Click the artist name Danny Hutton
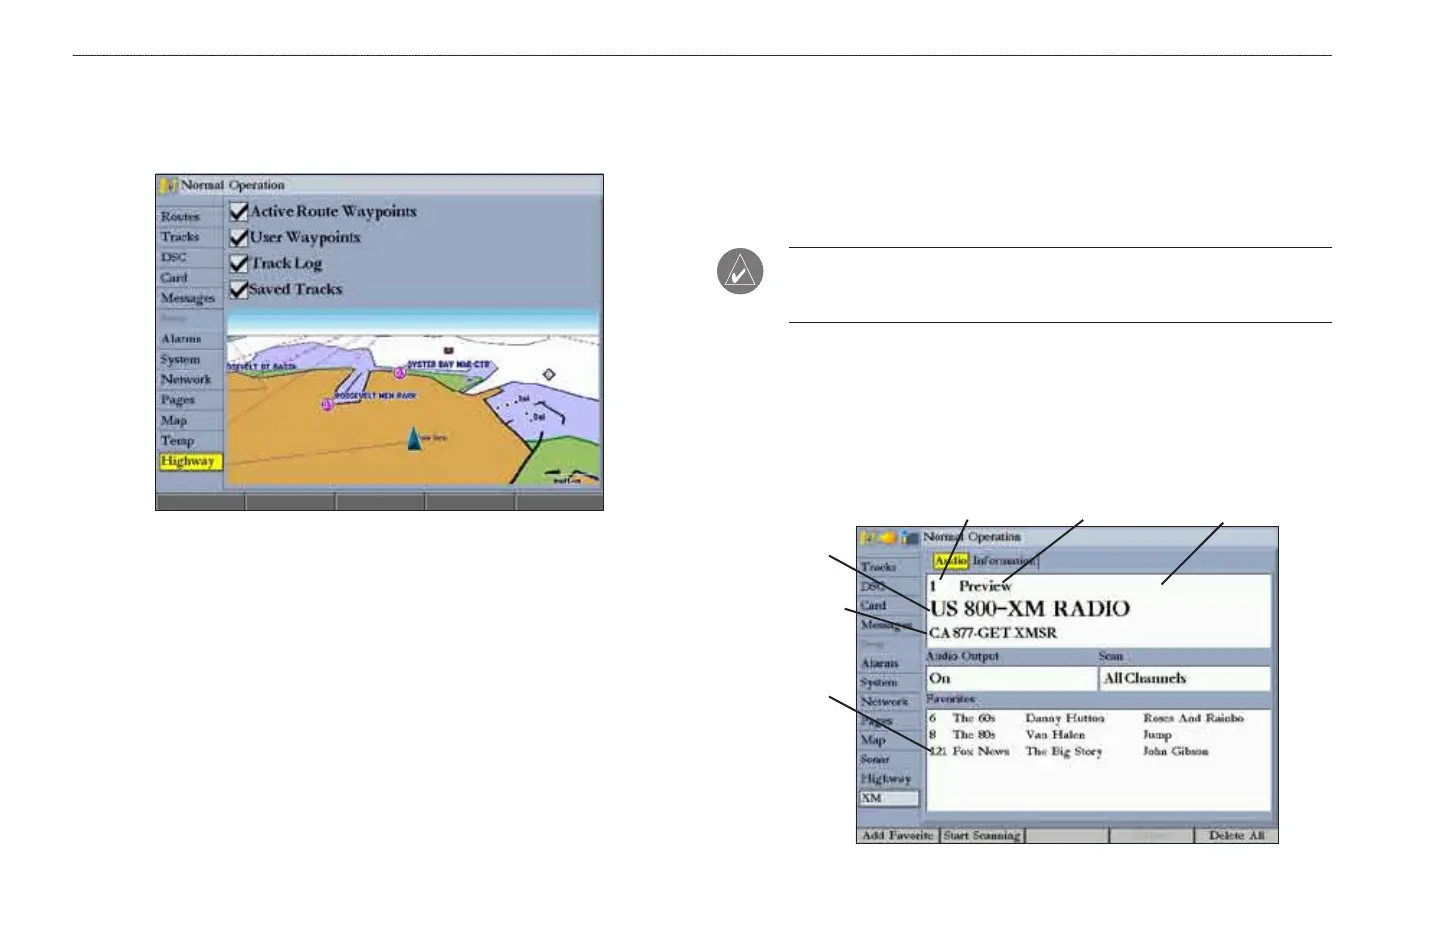Screen dimensions: 1440x936 1065,718
